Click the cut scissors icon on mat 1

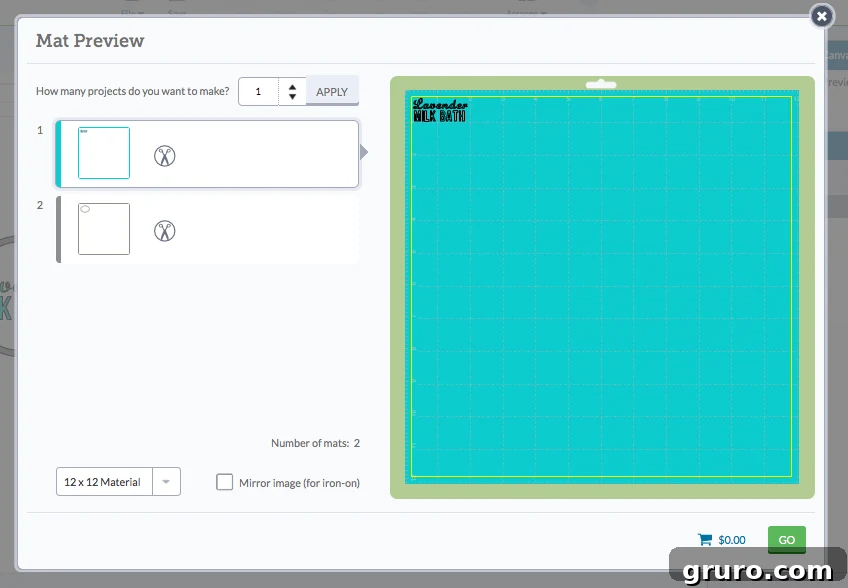tap(164, 156)
